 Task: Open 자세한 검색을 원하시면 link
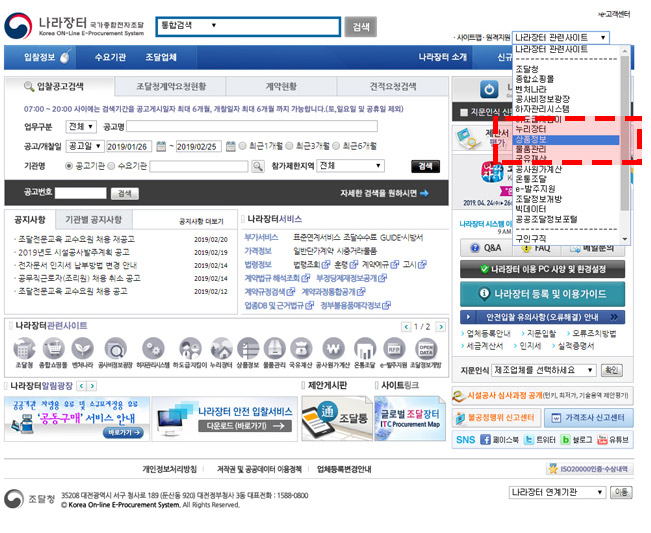(384, 193)
